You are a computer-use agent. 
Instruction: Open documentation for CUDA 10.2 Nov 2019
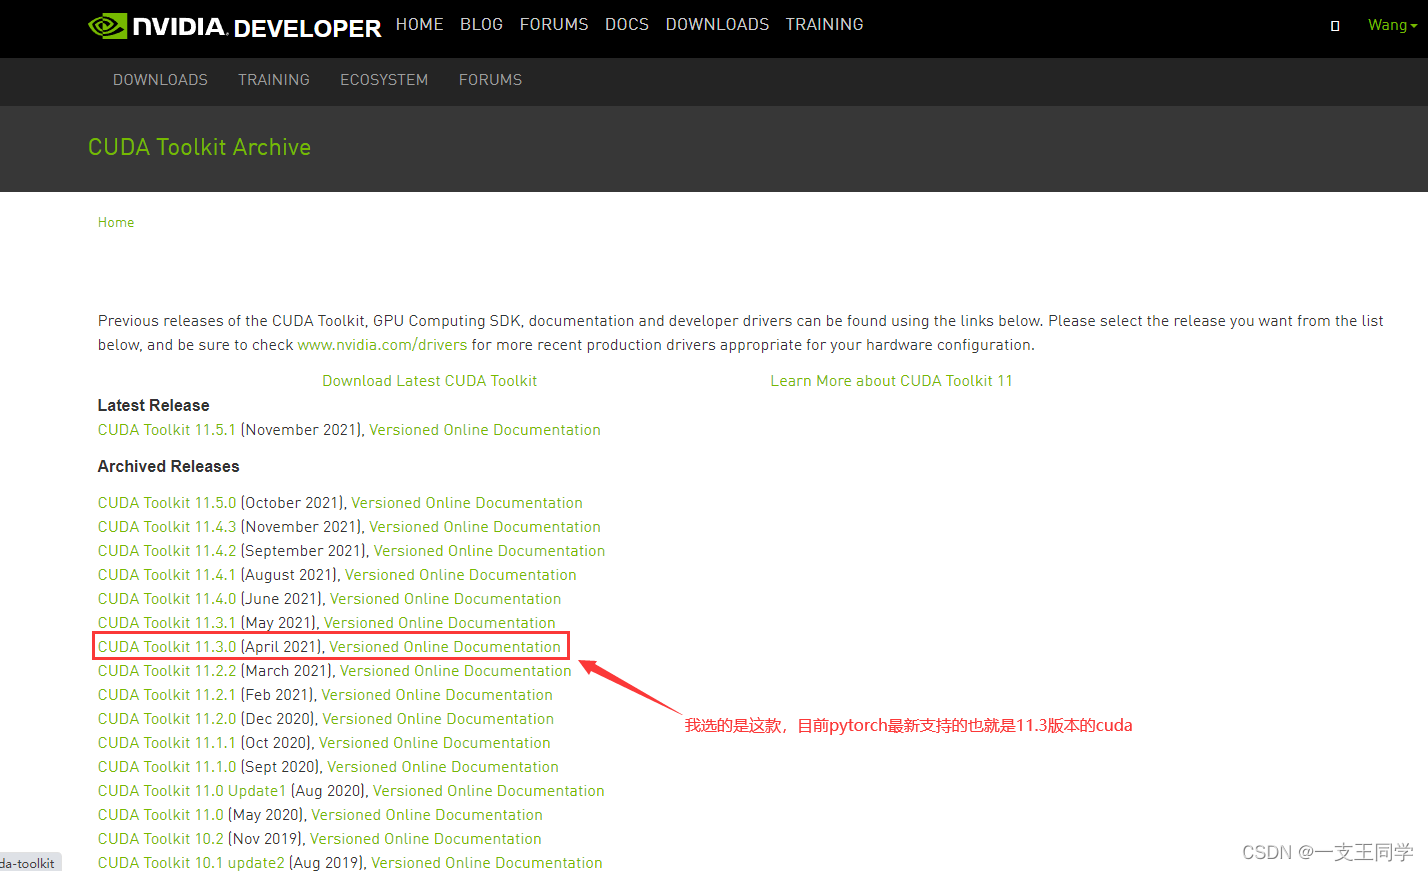(x=426, y=839)
